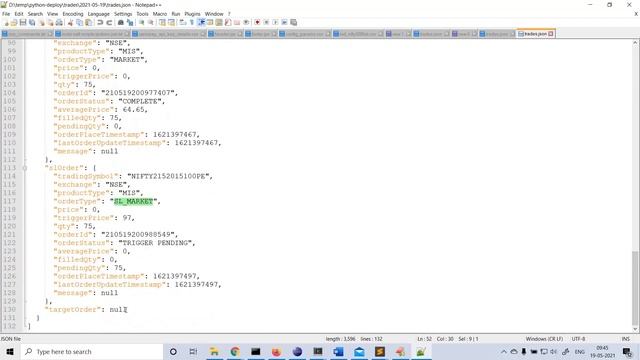Click the vertical scrollbar down arrow
The image size is (640, 360).
[636, 329]
